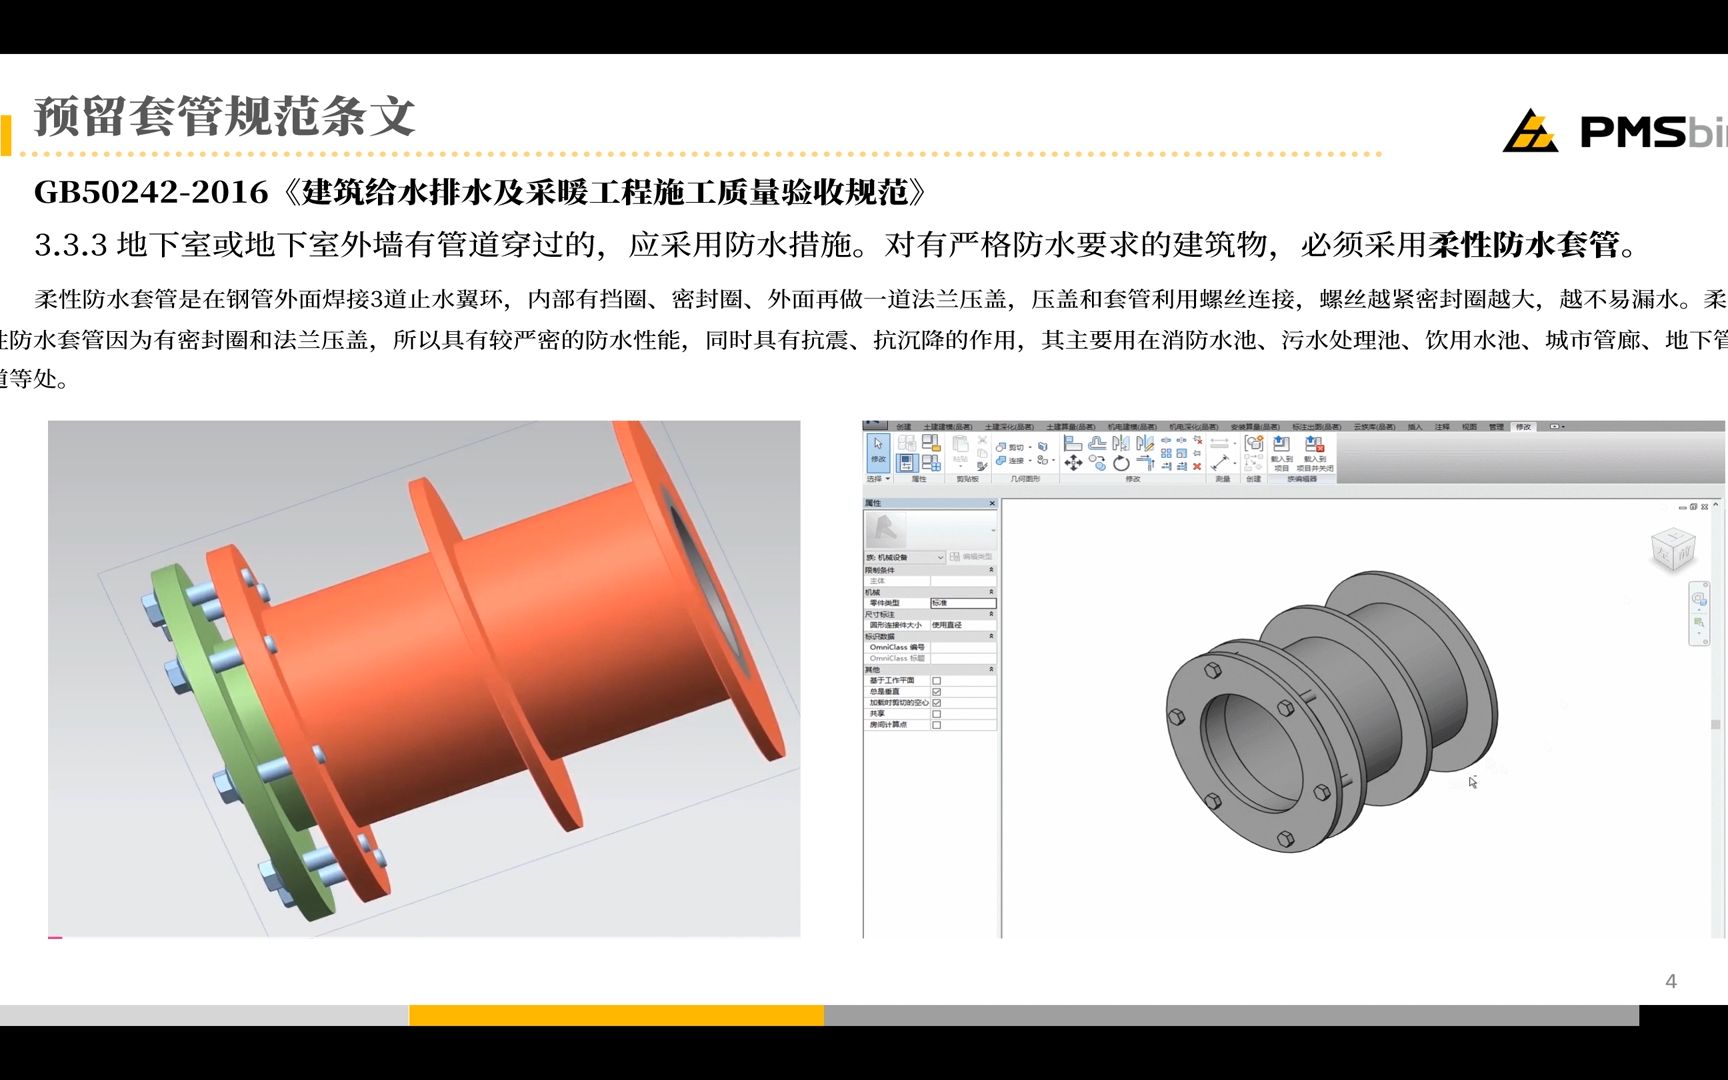This screenshot has height=1080, width=1728.
Task: Select the Trim/Extend to Corner tool
Action: [x=1145, y=463]
